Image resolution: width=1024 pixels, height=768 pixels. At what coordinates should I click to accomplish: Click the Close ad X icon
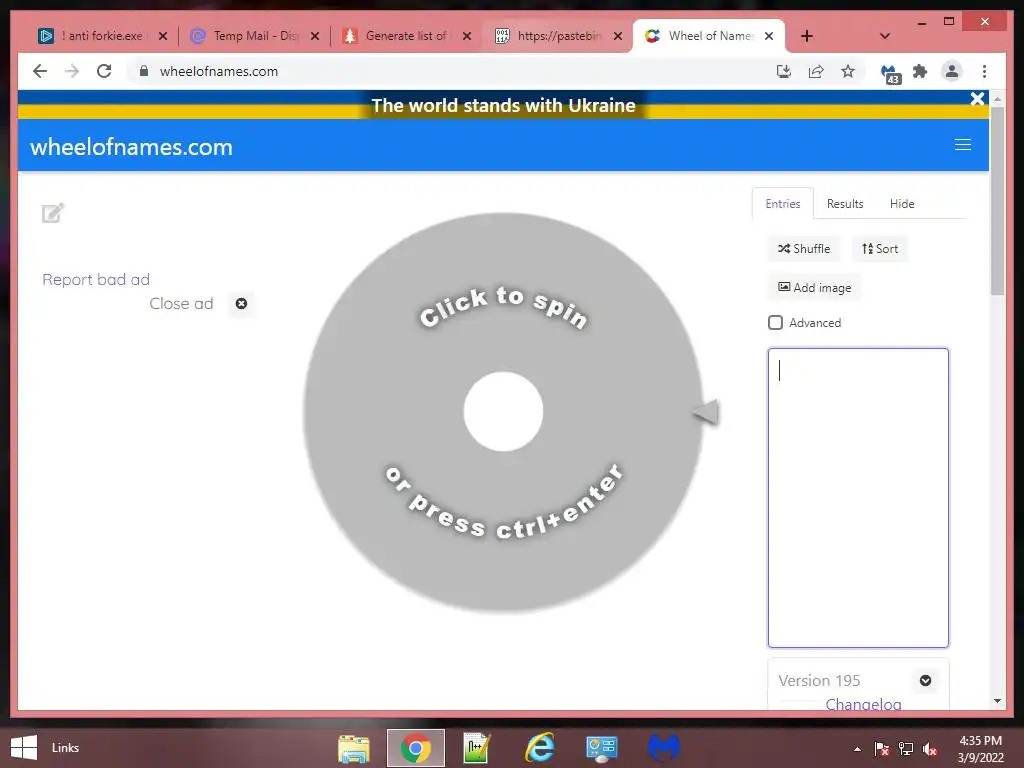point(241,304)
